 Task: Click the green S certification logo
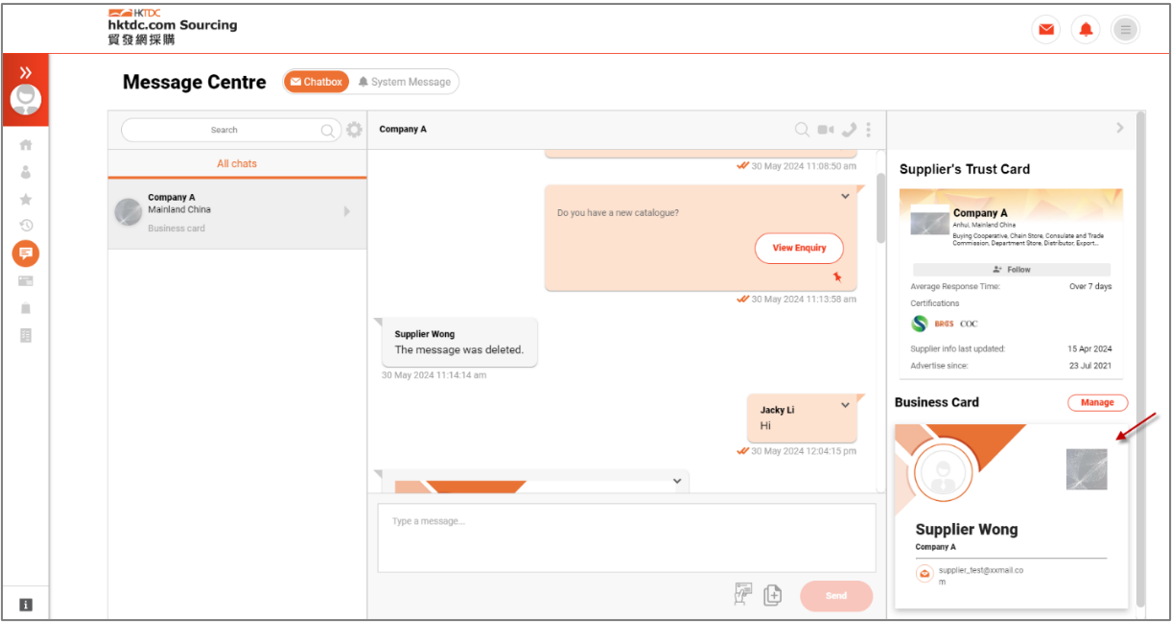(920, 324)
